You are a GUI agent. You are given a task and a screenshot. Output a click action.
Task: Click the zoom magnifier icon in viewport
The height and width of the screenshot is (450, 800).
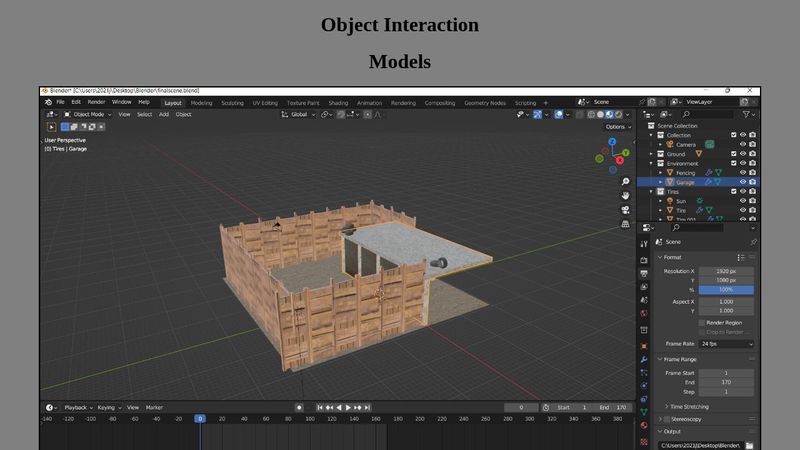(x=626, y=182)
